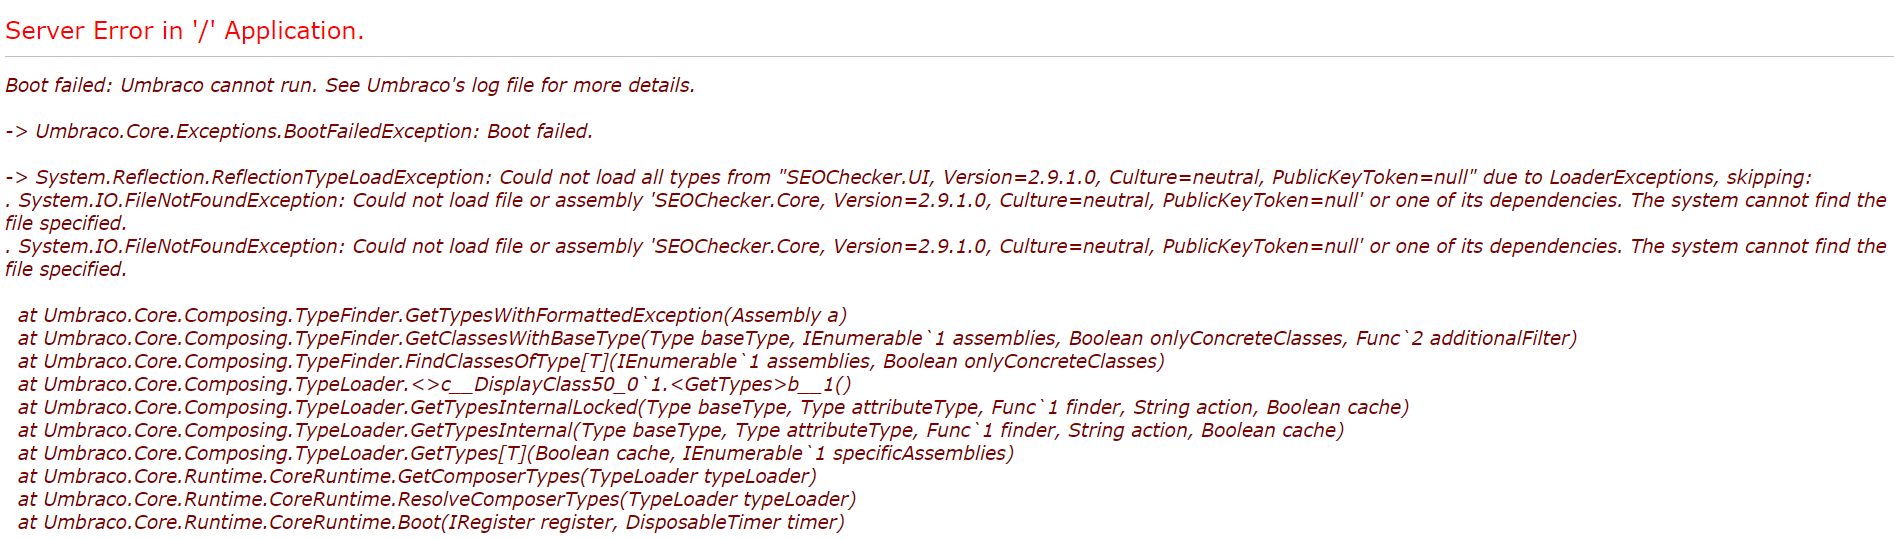Click the 'Server Error in '/' Application' heading

[x=184, y=31]
